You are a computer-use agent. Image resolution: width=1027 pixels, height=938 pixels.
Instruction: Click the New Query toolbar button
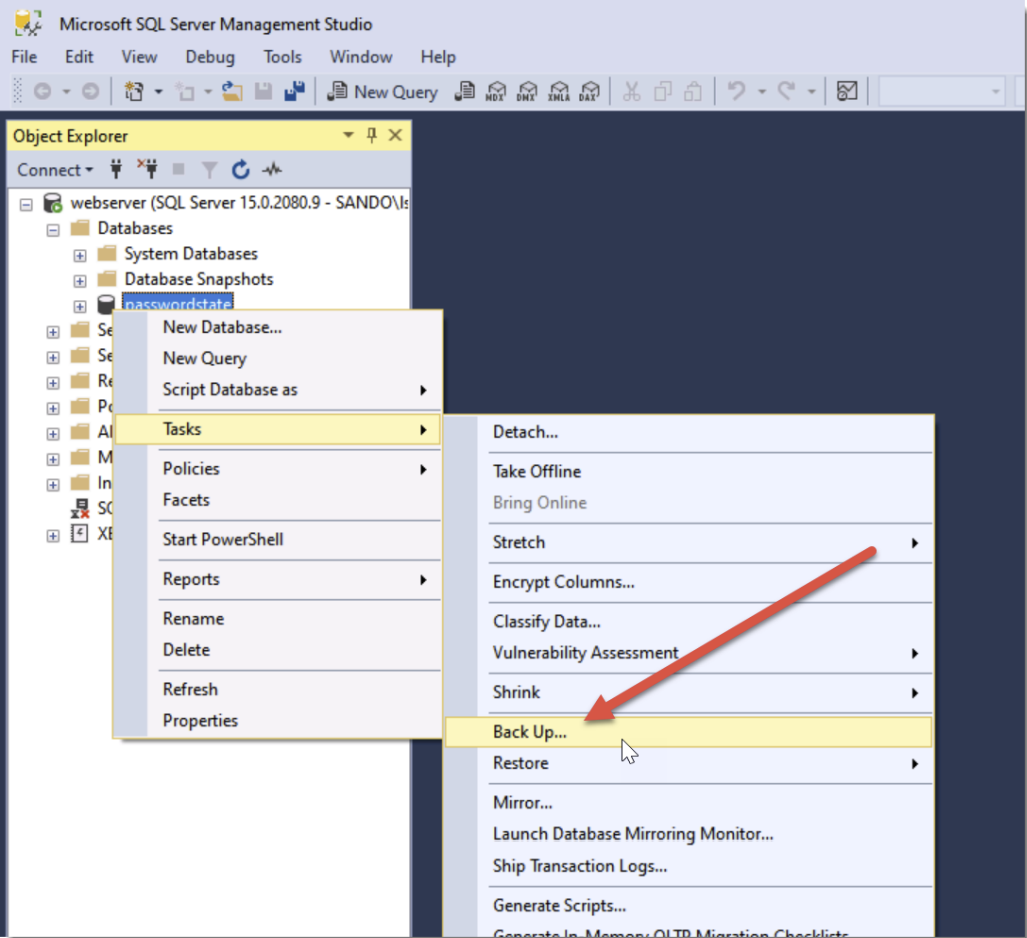click(x=383, y=92)
